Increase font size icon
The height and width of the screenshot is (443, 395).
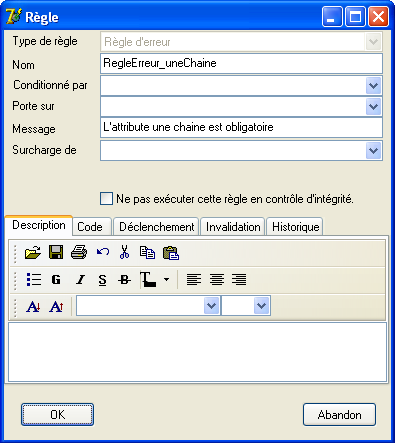(x=56, y=306)
